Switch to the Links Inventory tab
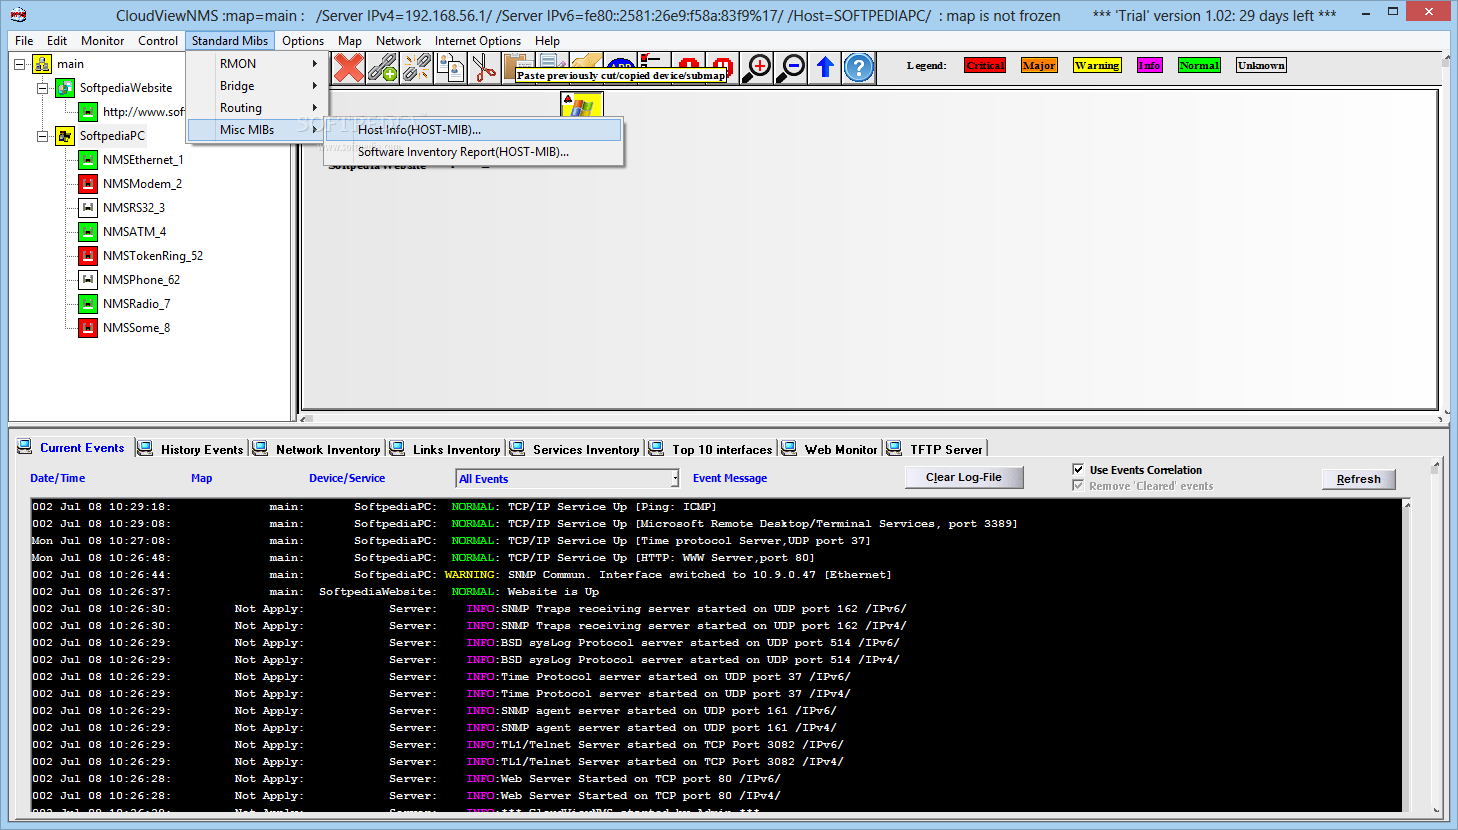Image resolution: width=1458 pixels, height=830 pixels. tap(445, 449)
